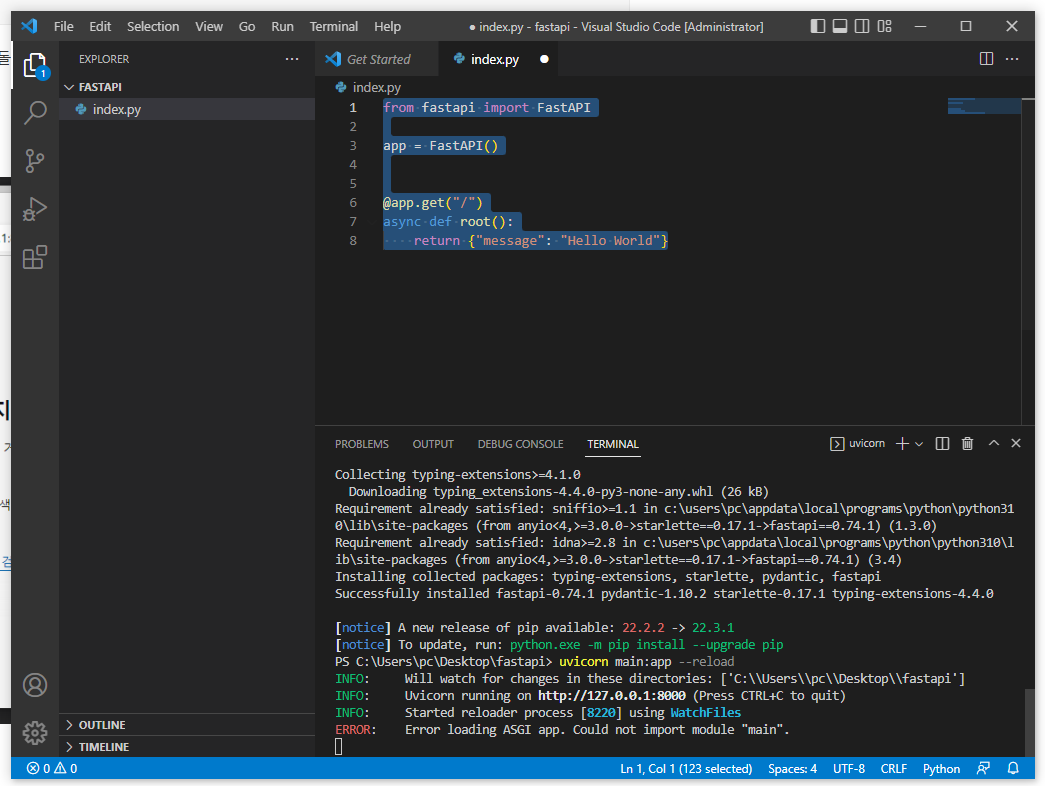Screen dimensions: 1045x786
Task: Open the http://127.0.0.1:8000 link in terminal
Action: pos(611,695)
